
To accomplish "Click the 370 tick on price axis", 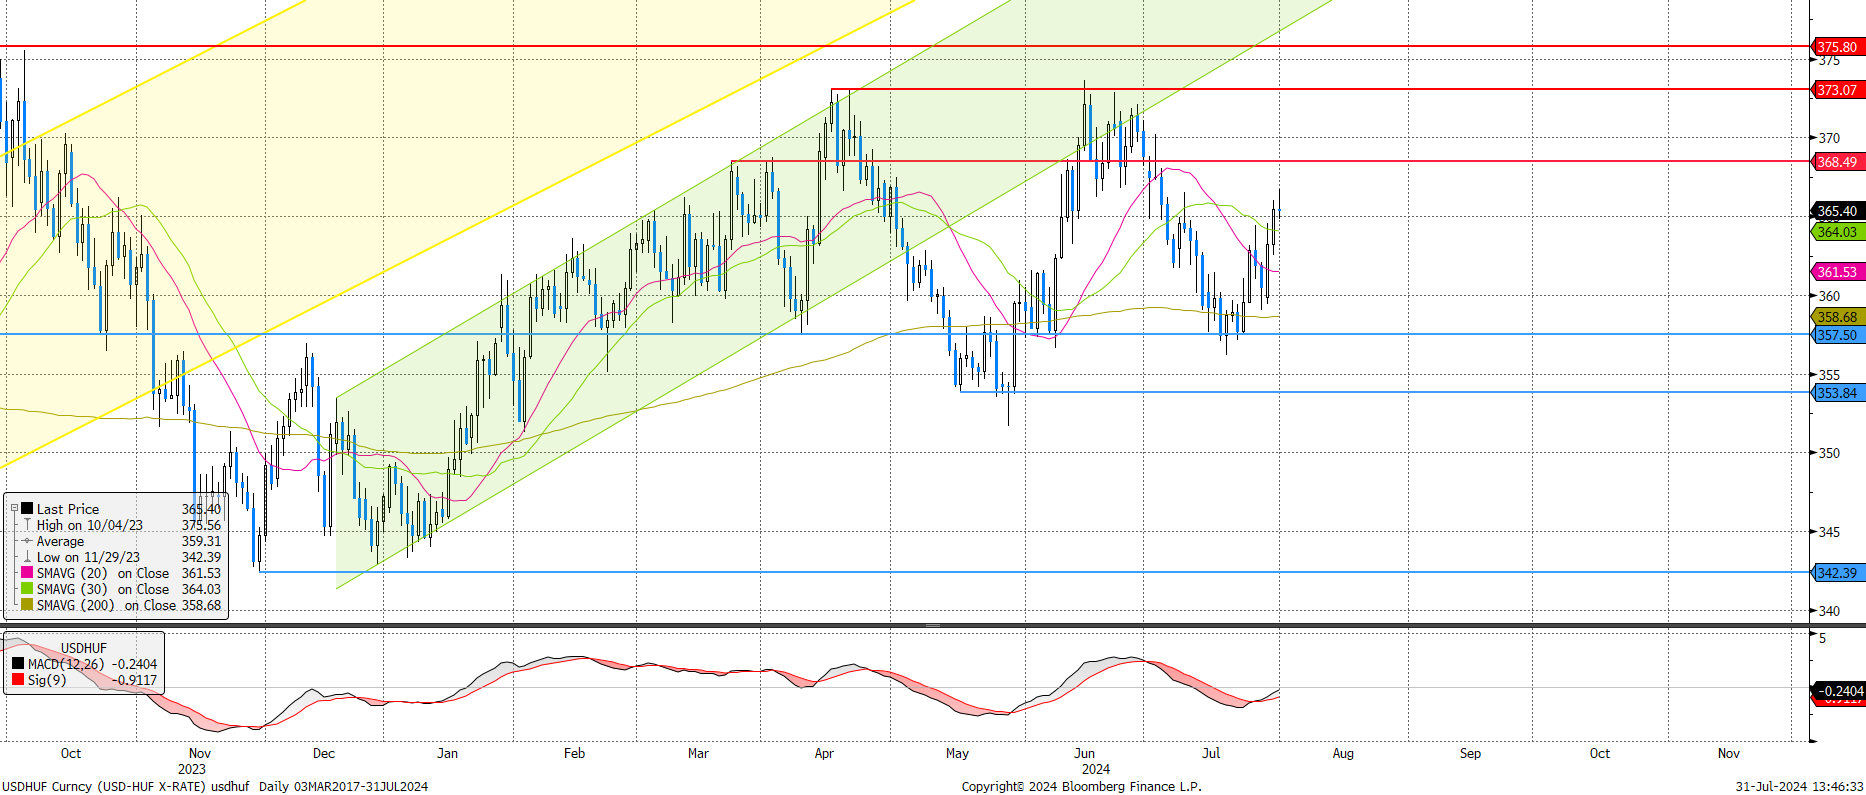I will click(x=1829, y=138).
